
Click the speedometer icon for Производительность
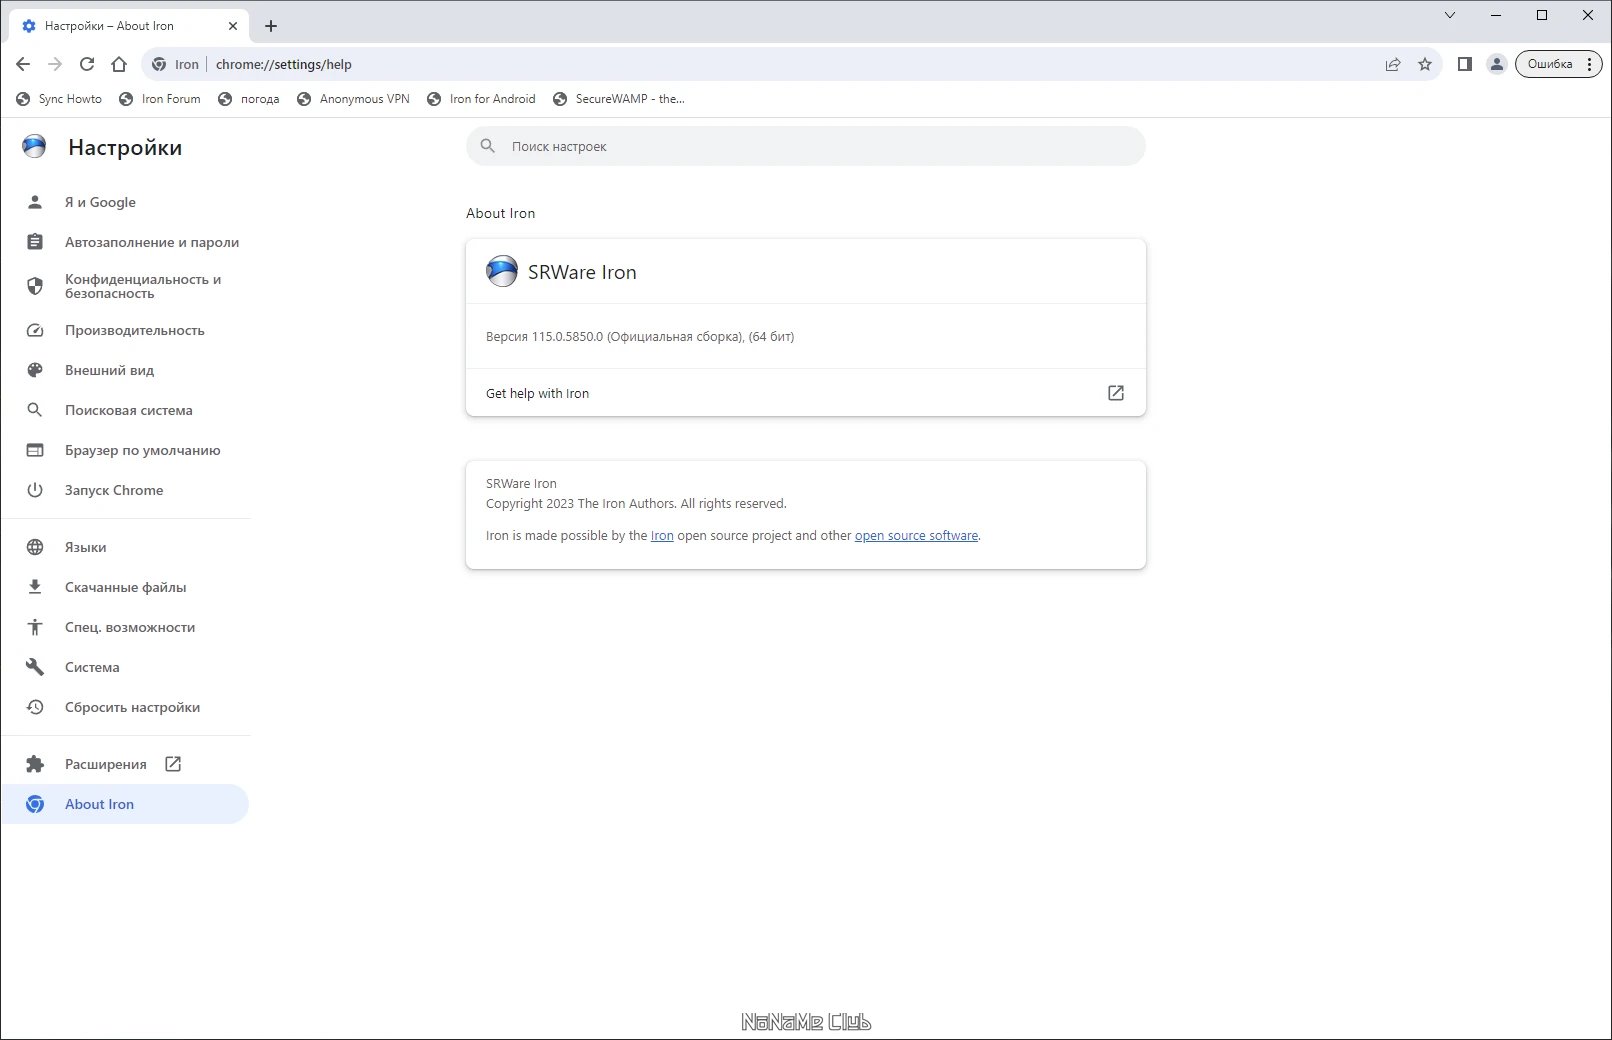pyautogui.click(x=35, y=330)
